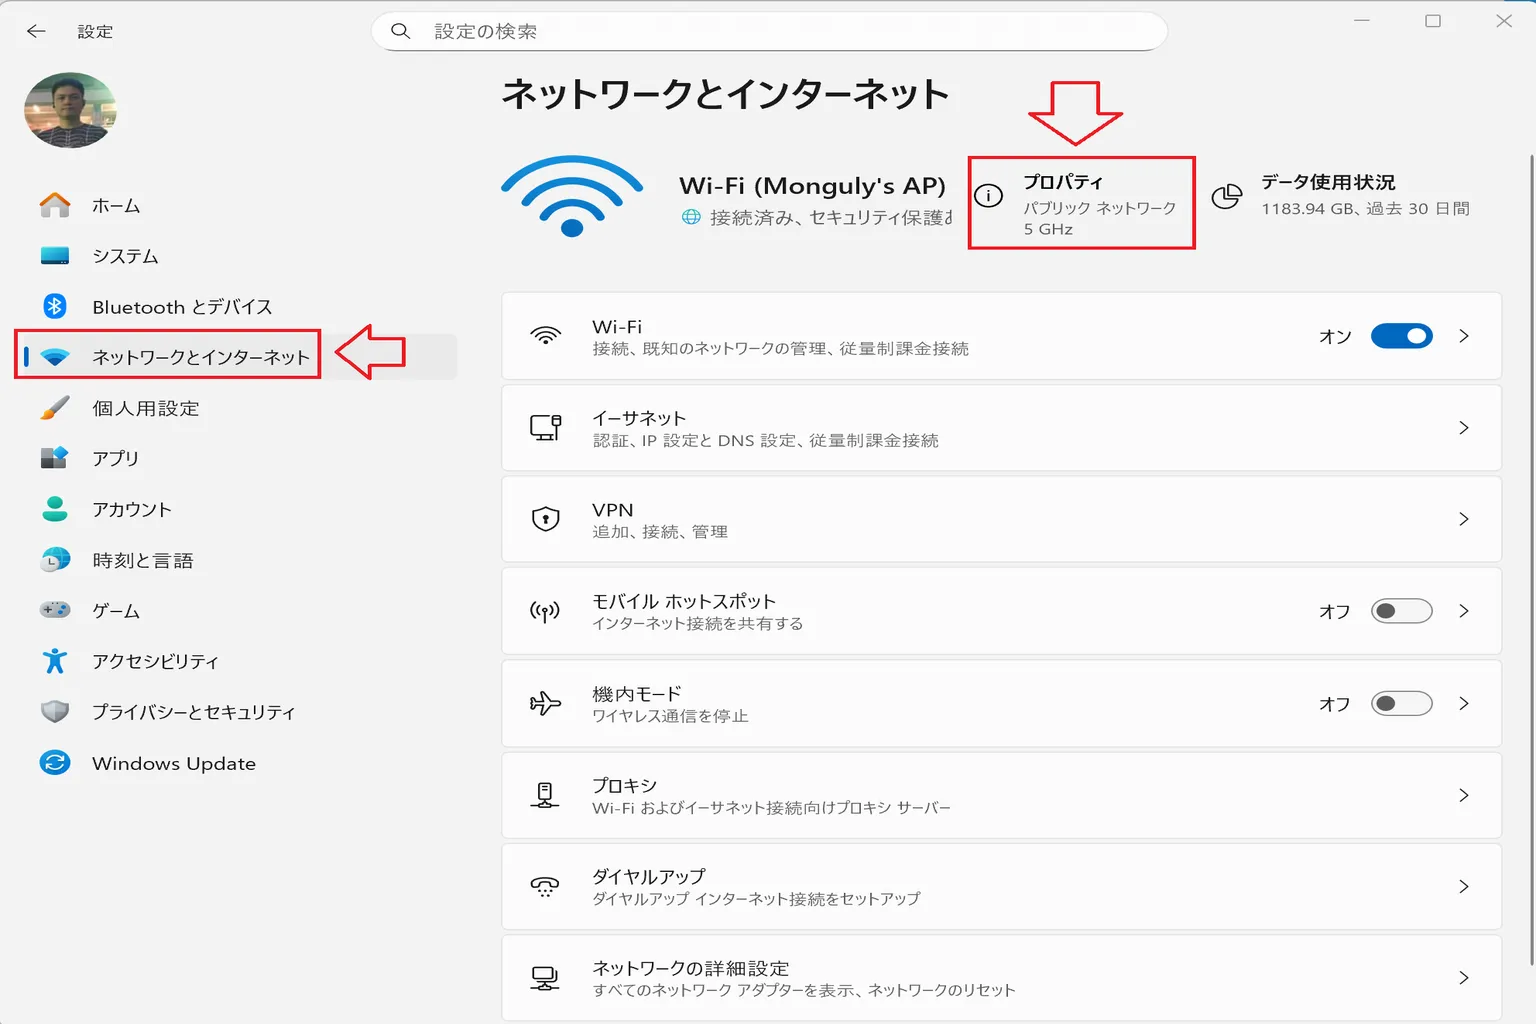Expand the Wi-Fi row chevron
This screenshot has width=1536, height=1024.
click(1464, 336)
